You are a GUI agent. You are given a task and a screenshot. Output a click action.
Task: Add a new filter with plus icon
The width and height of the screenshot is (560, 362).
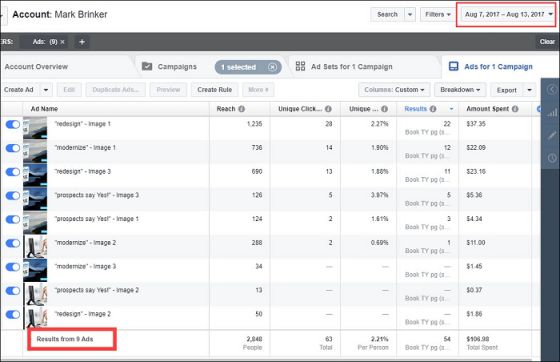(82, 42)
